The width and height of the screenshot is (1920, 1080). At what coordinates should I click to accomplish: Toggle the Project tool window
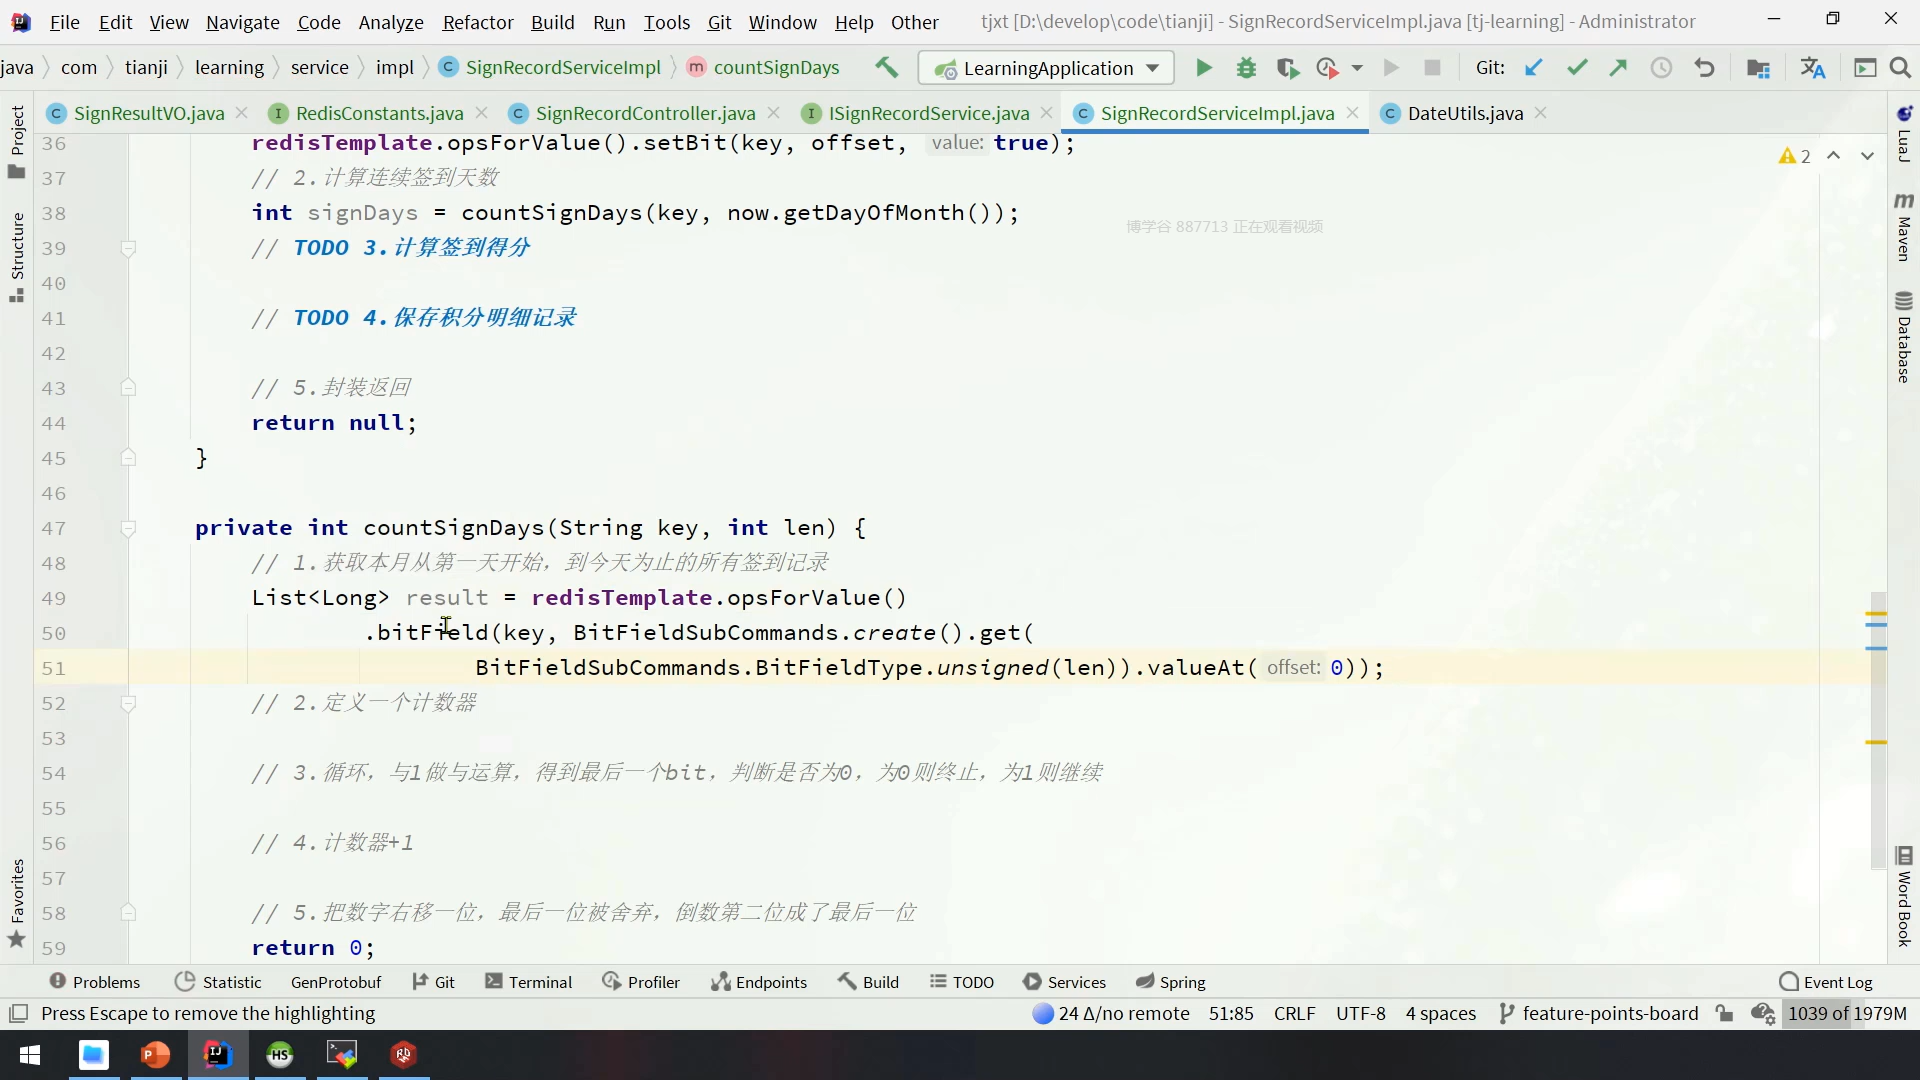coord(16,140)
